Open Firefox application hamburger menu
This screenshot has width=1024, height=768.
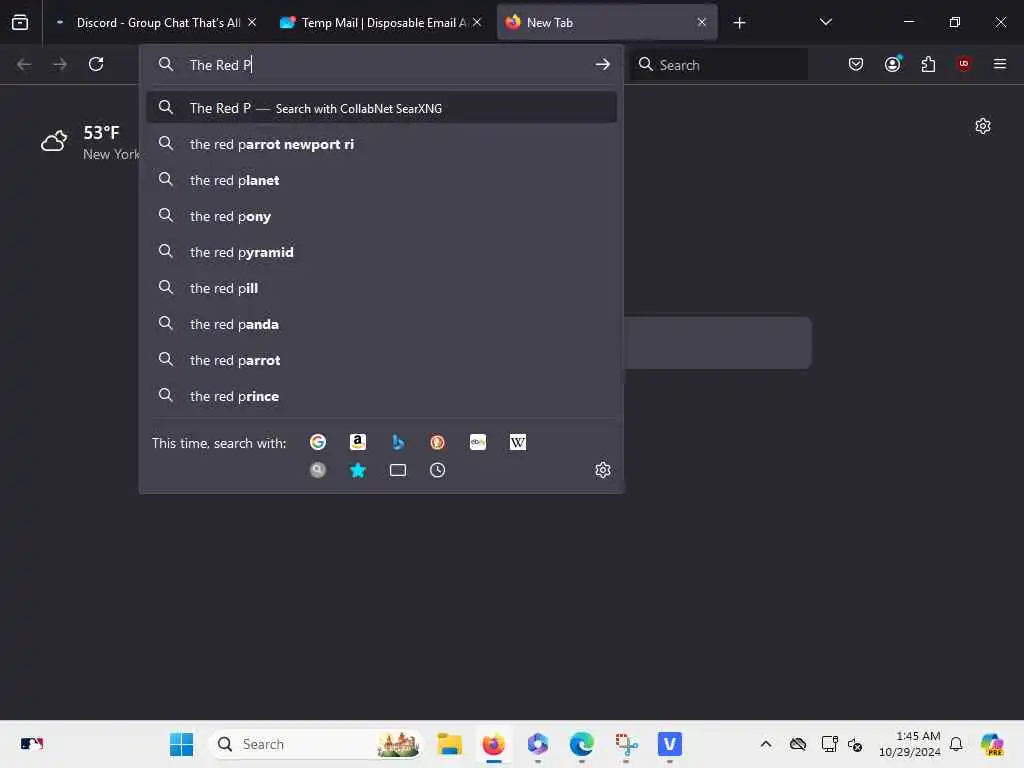[1000, 64]
